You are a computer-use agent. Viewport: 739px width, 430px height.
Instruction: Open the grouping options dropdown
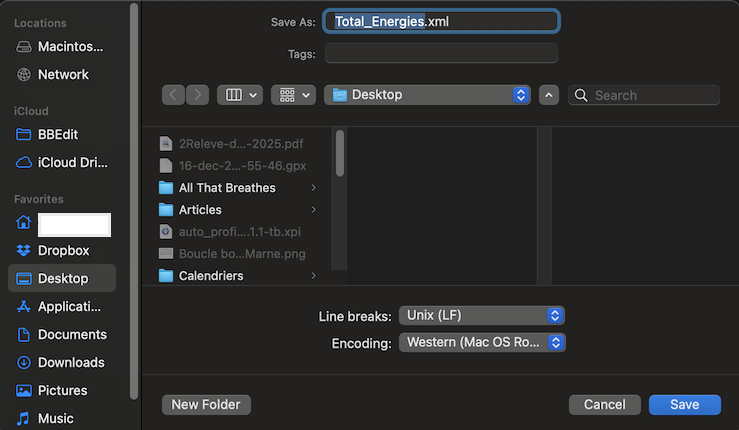293,95
